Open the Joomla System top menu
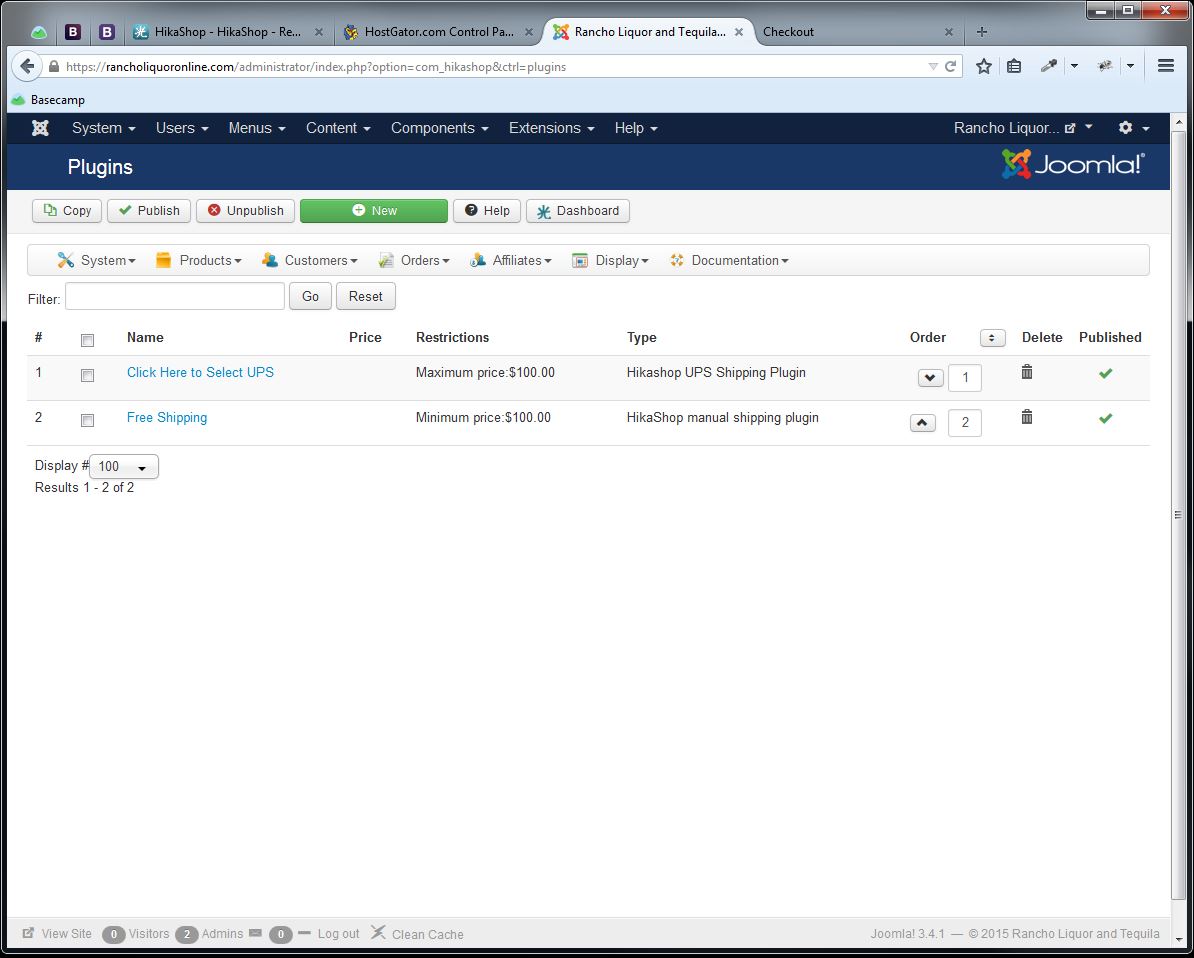The height and width of the screenshot is (958, 1194). (x=104, y=128)
